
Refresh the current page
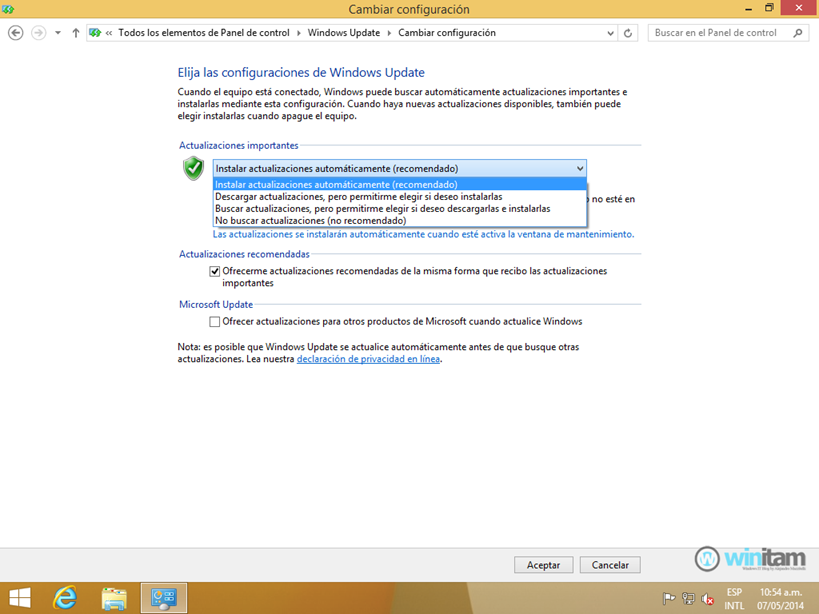coord(628,32)
